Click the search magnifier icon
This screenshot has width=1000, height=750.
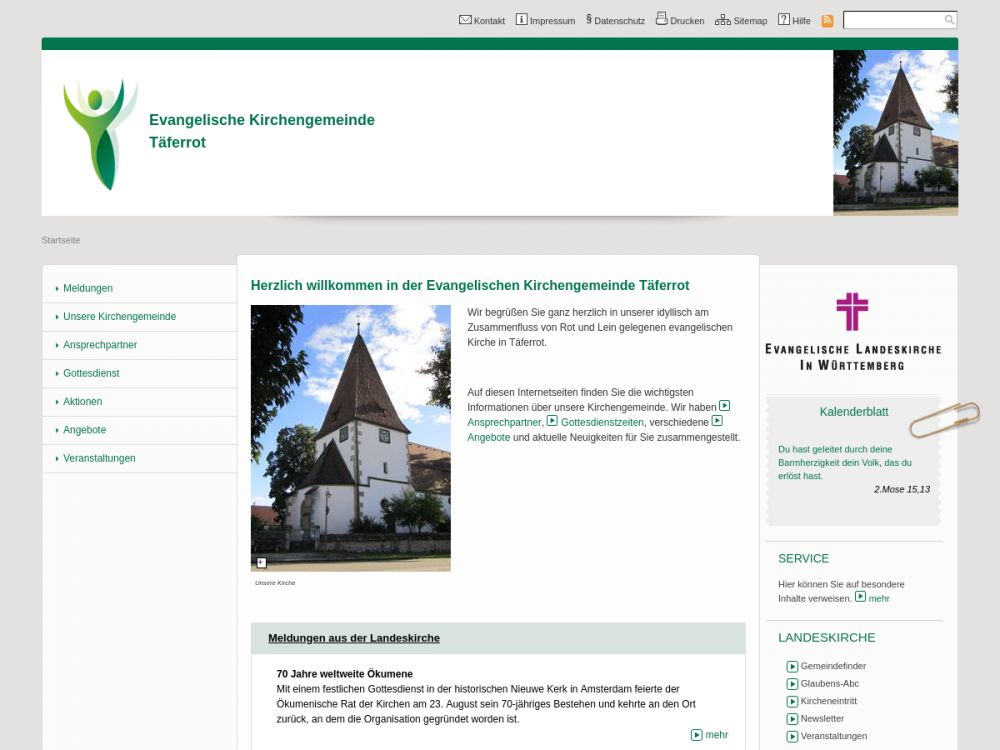949,20
